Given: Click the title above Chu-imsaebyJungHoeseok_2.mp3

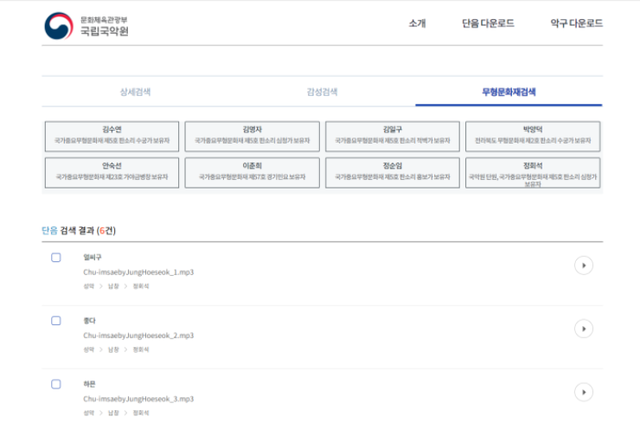Looking at the screenshot, I should pos(89,321).
